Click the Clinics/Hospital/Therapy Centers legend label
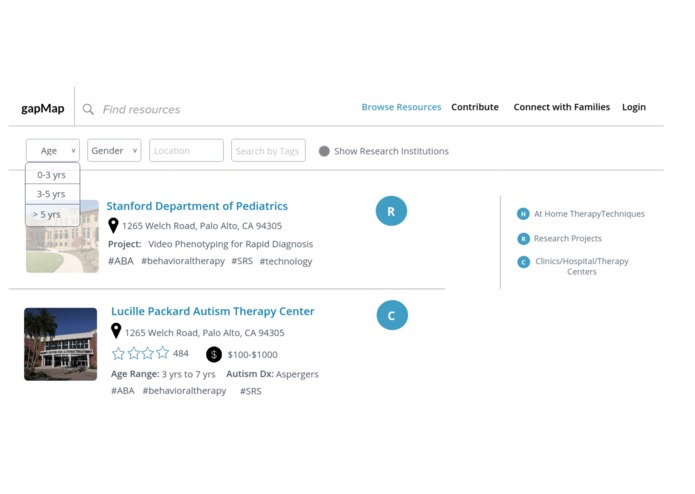Viewport: 695px width, 494px height. pos(582,266)
